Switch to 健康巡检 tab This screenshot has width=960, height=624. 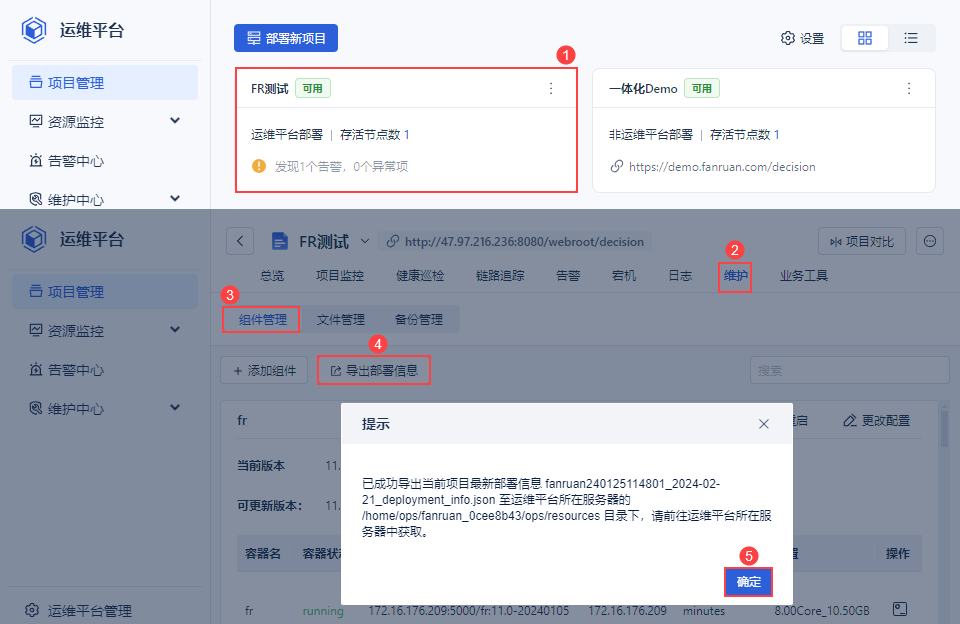click(x=420, y=276)
